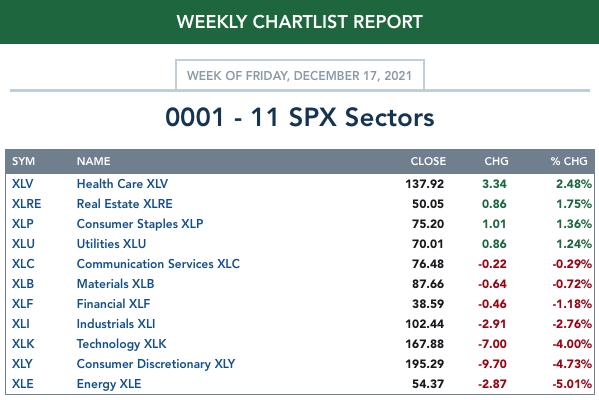The image size is (599, 400).
Task: Click the 0001 - 11 SPX Sectors title
Action: pos(300,117)
